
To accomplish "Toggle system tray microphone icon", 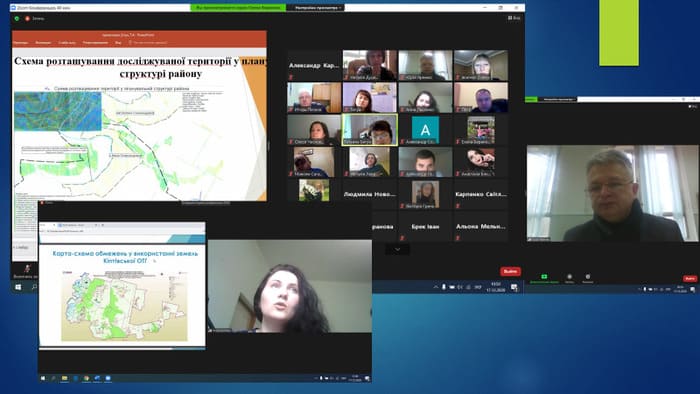I will click(x=444, y=287).
